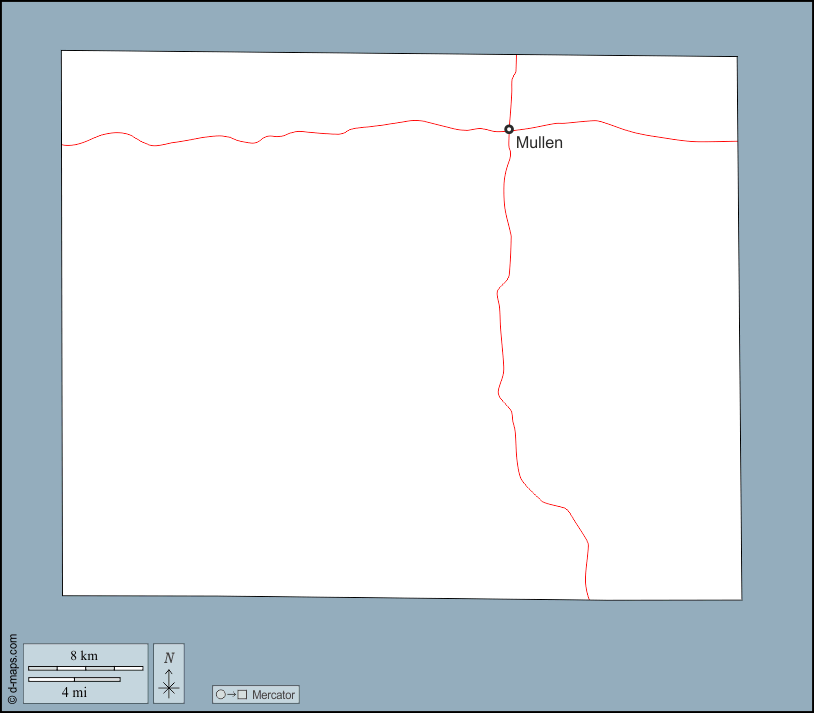
Task: Click the 8 km scale label
Action: pyautogui.click(x=84, y=655)
